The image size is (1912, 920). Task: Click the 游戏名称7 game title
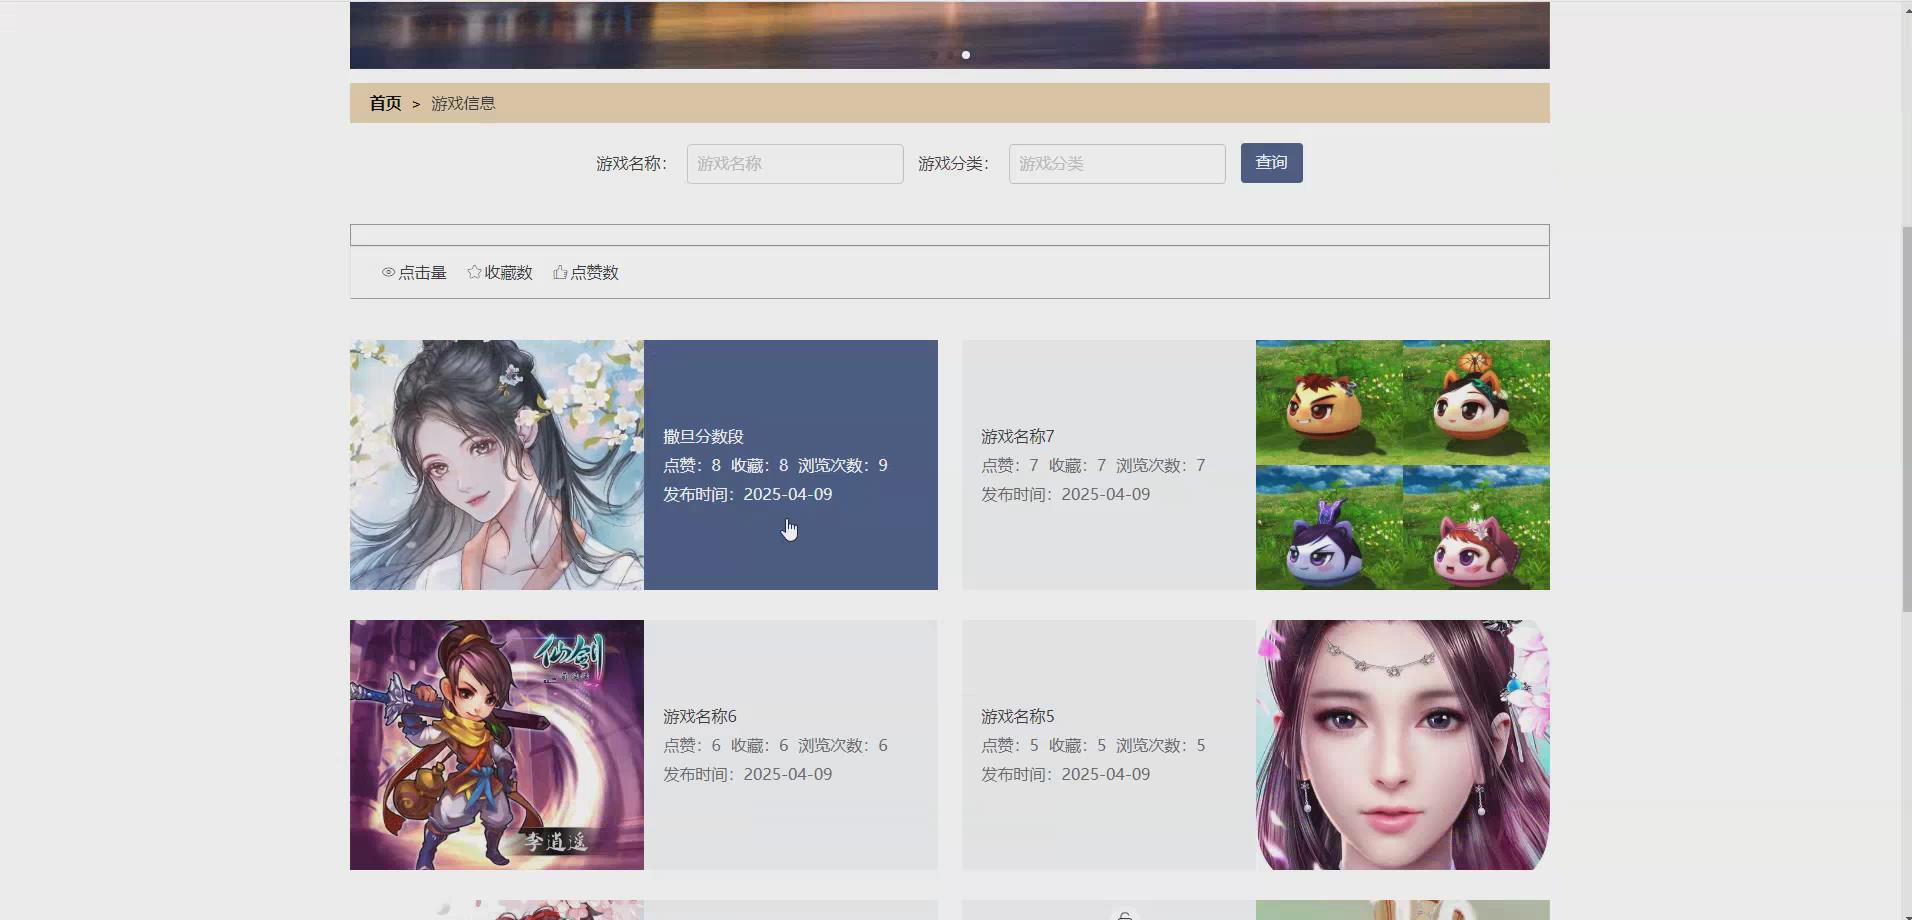[1018, 436]
